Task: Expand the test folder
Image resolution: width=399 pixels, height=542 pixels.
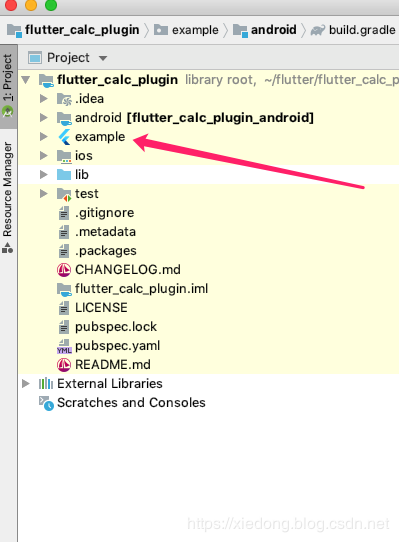Action: click(x=44, y=194)
